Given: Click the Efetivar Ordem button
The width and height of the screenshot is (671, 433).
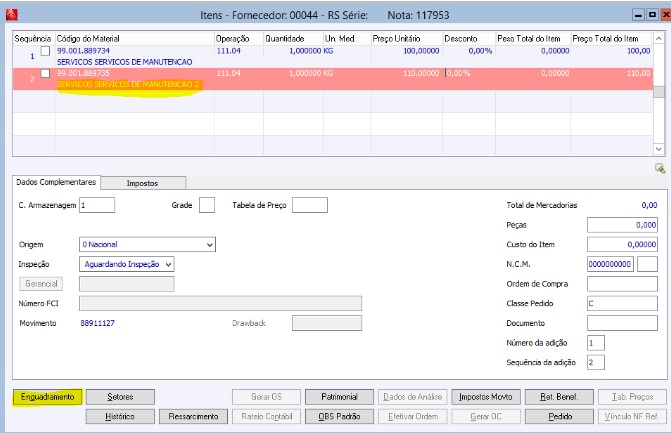Looking at the screenshot, I should [413, 416].
